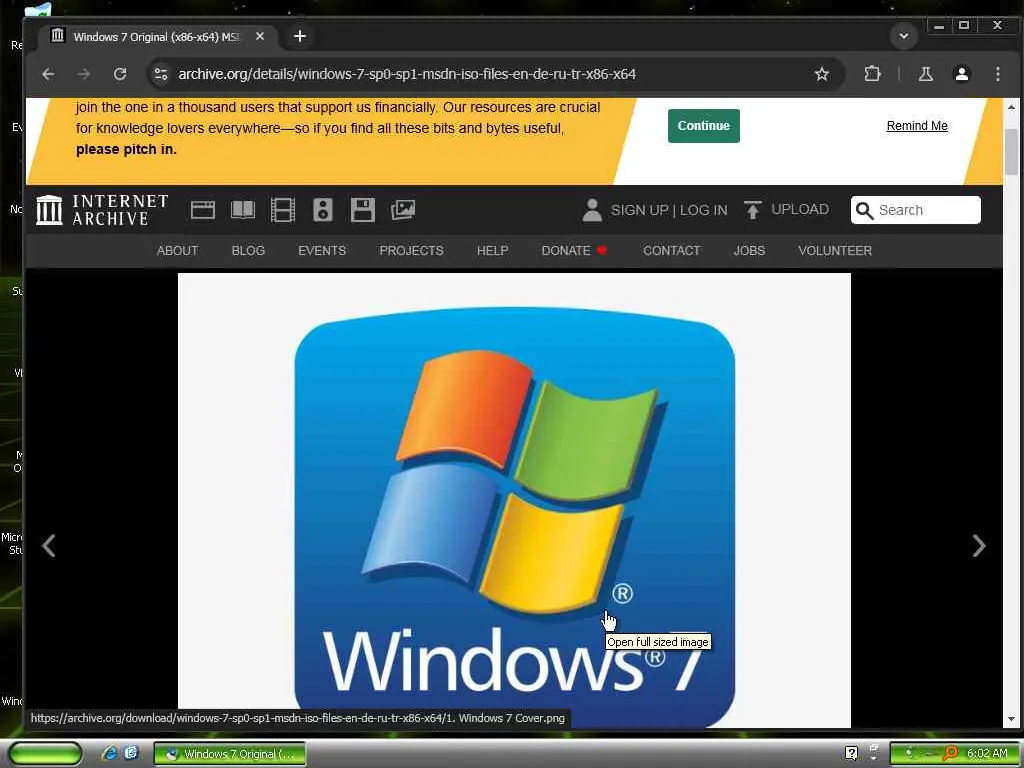Image resolution: width=1024 pixels, height=768 pixels.
Task: Open the browser profile avatar
Action: (x=961, y=74)
